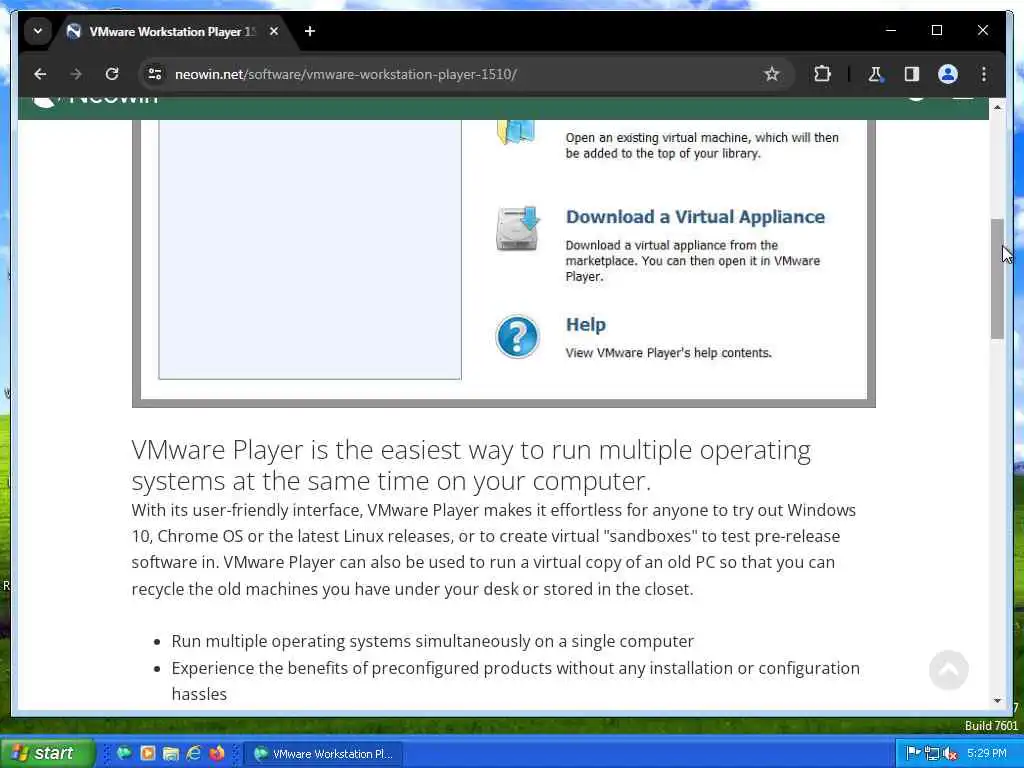Image resolution: width=1024 pixels, height=768 pixels.
Task: Open the Chrome extensions puzzle icon
Action: click(x=822, y=74)
